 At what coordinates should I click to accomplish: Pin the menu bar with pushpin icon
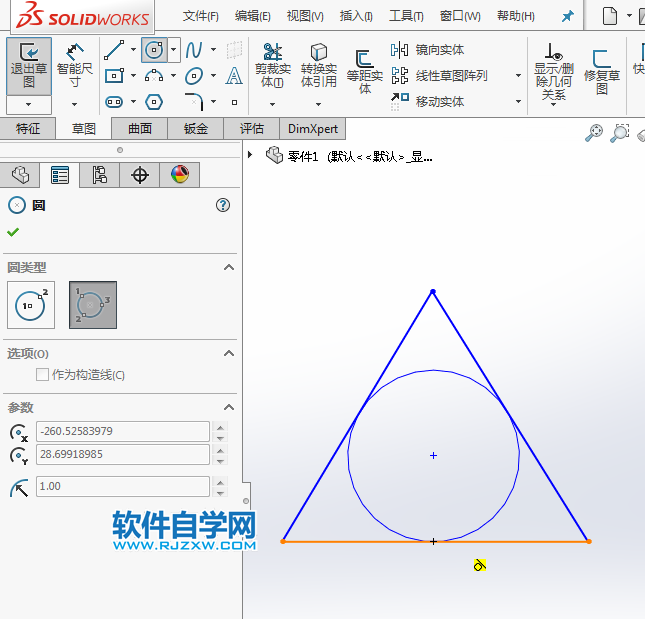point(568,16)
